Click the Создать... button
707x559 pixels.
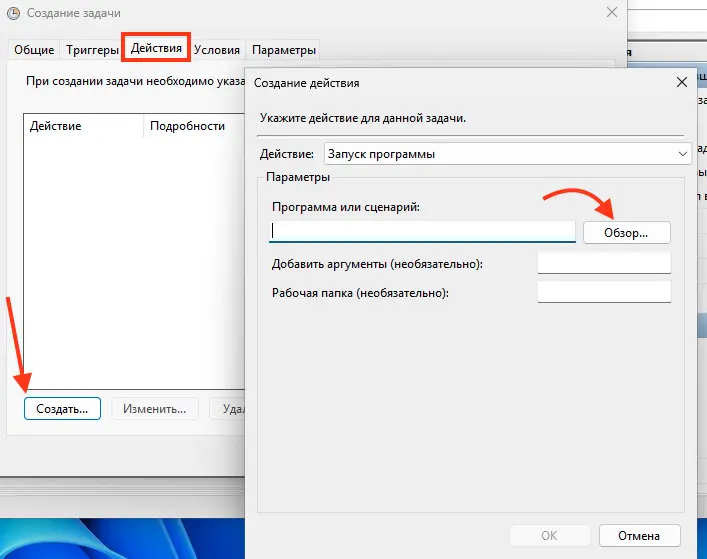[62, 408]
